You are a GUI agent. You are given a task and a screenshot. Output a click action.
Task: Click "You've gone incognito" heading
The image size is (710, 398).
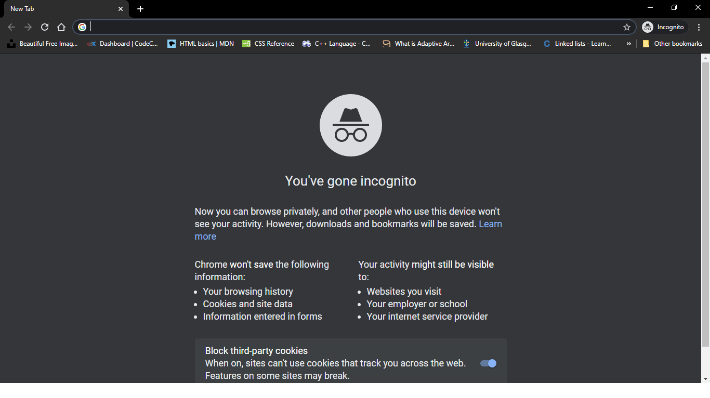point(350,181)
